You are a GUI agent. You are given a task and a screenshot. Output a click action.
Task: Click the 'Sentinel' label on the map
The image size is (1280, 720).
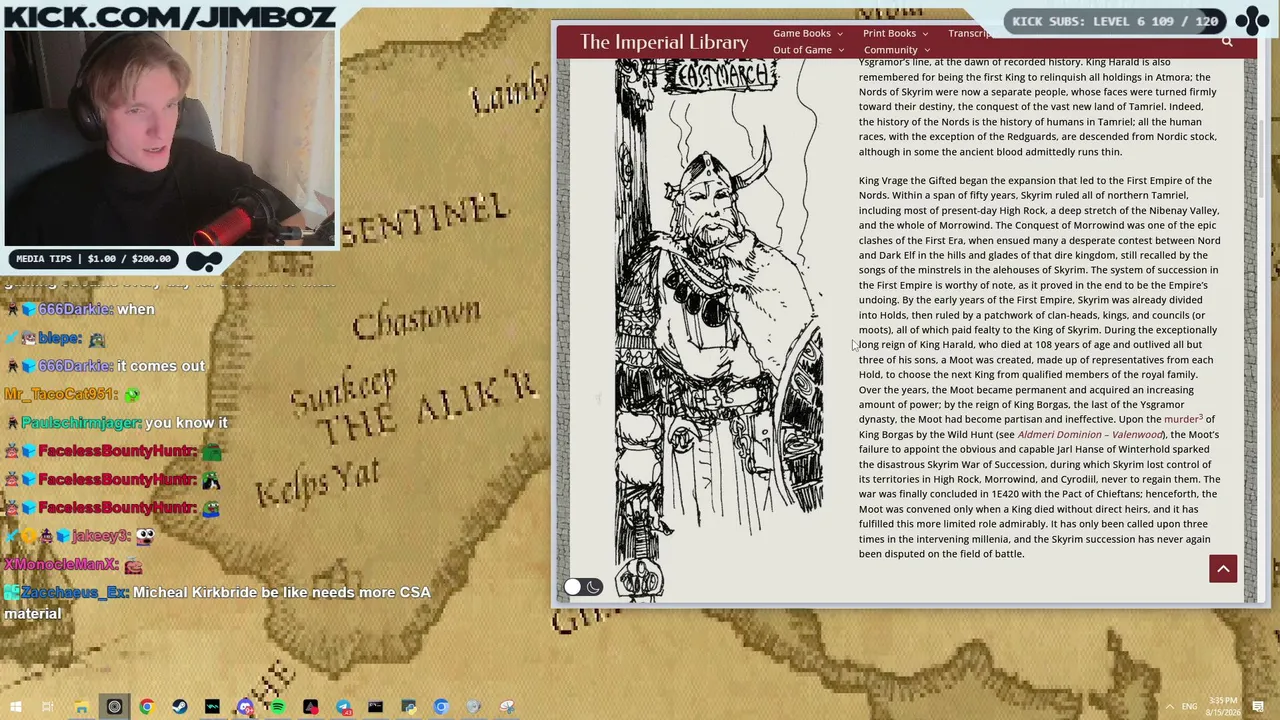pos(425,219)
